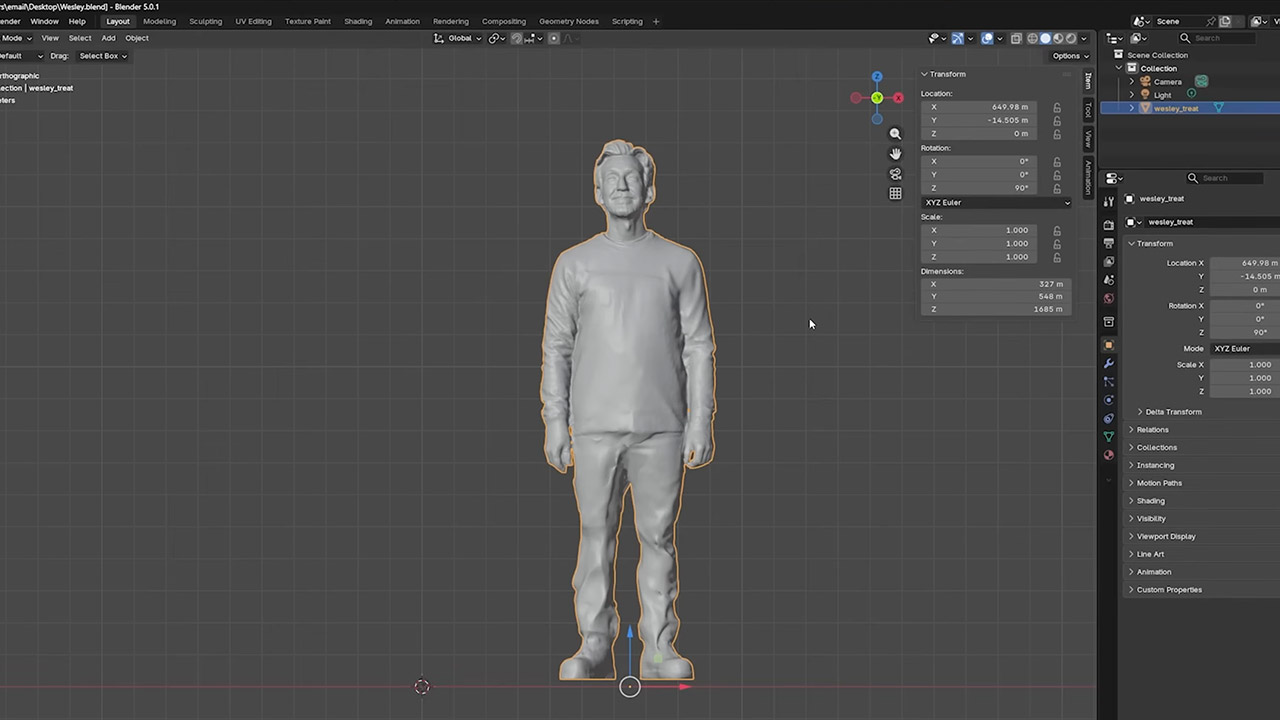Click the Options button in viewport
The image size is (1280, 720).
(1068, 56)
